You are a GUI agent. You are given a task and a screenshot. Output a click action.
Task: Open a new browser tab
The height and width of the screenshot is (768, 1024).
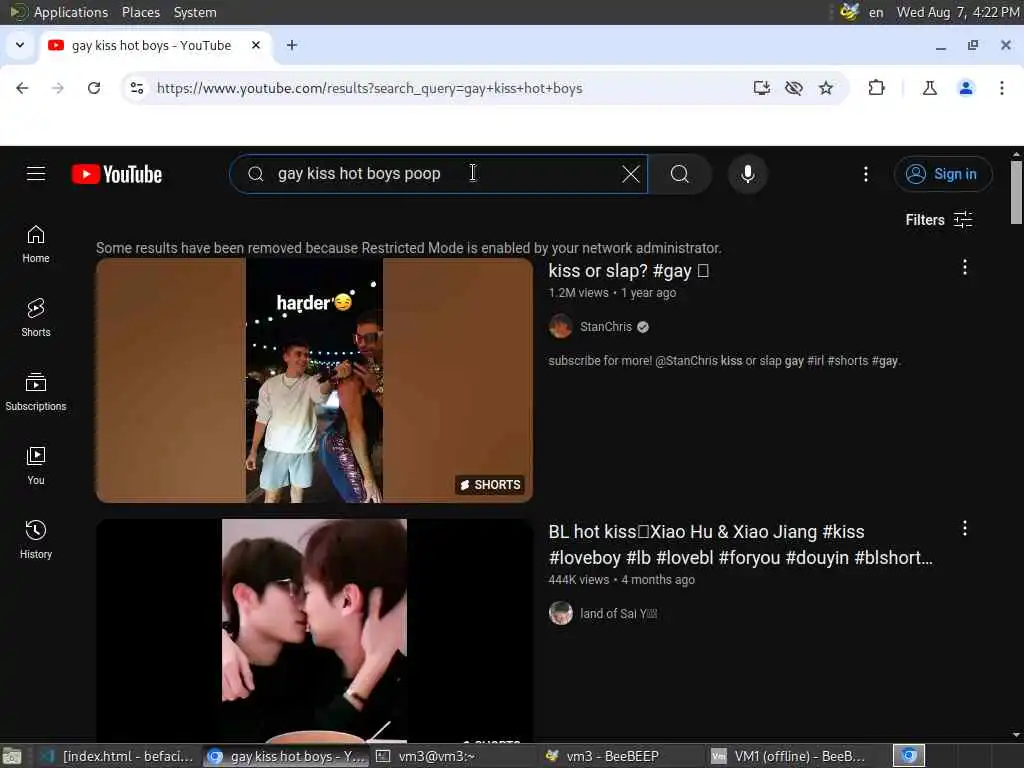click(x=292, y=45)
